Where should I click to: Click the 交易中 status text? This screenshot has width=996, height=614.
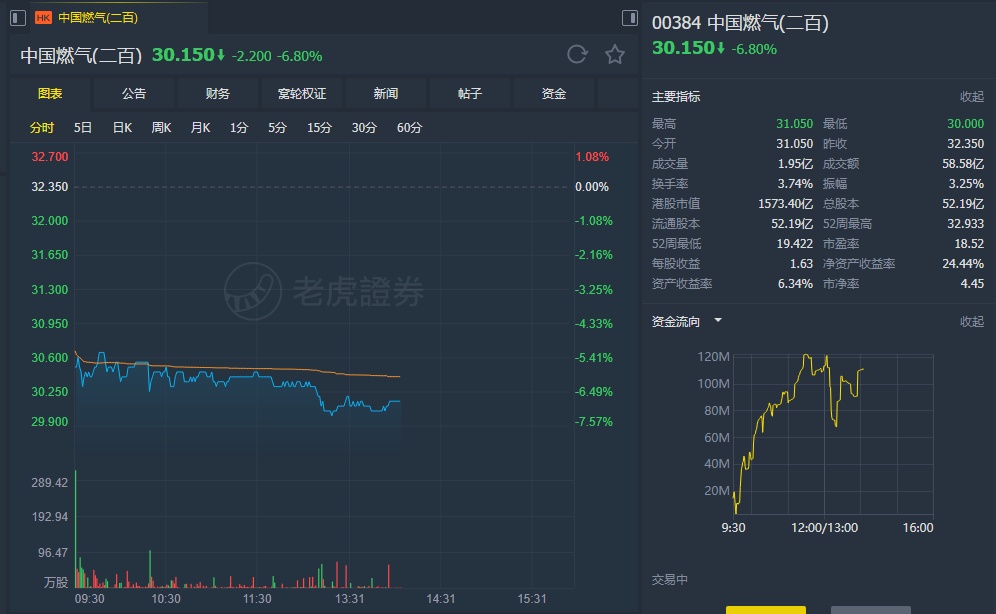[670, 580]
